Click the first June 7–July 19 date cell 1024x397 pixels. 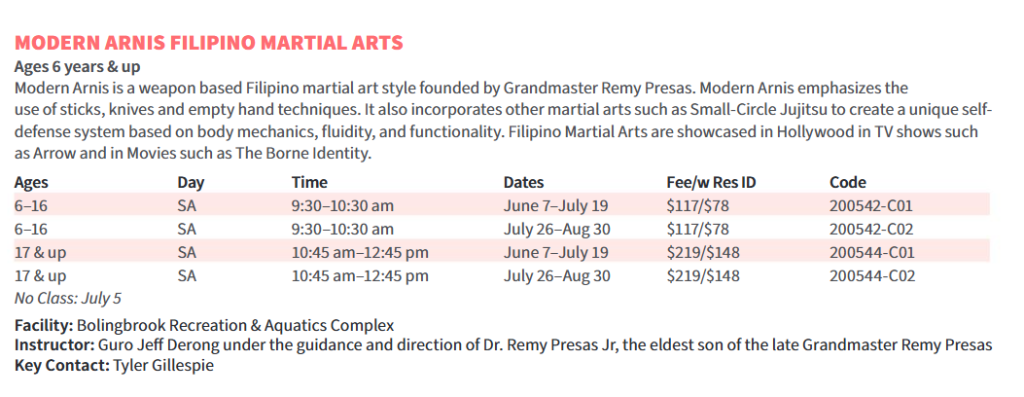click(x=556, y=206)
